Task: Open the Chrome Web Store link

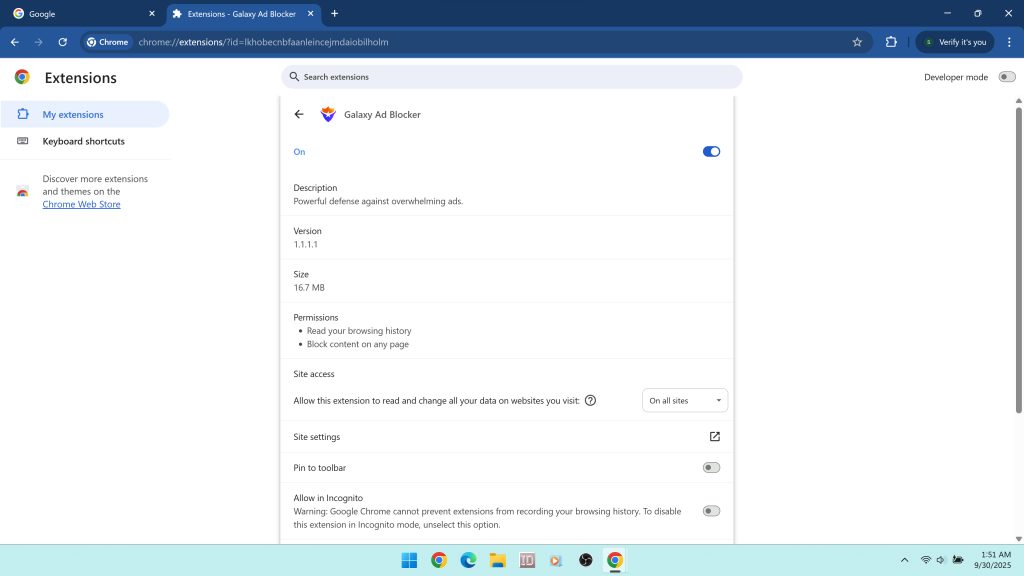Action: (x=81, y=204)
